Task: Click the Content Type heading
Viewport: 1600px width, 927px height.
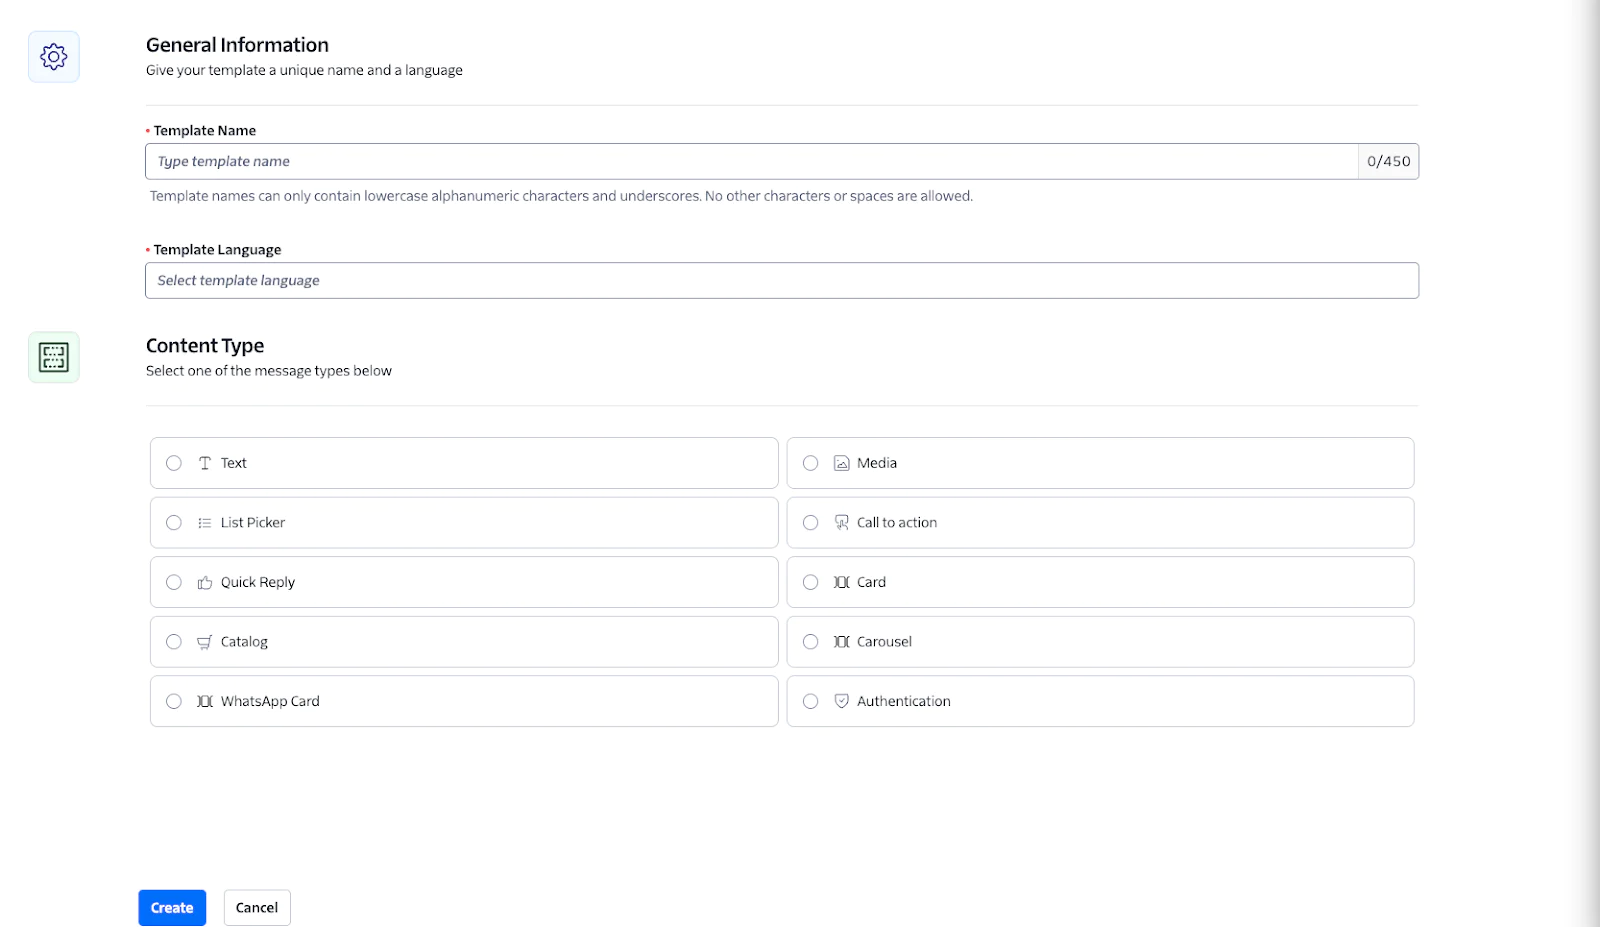Action: coord(205,346)
